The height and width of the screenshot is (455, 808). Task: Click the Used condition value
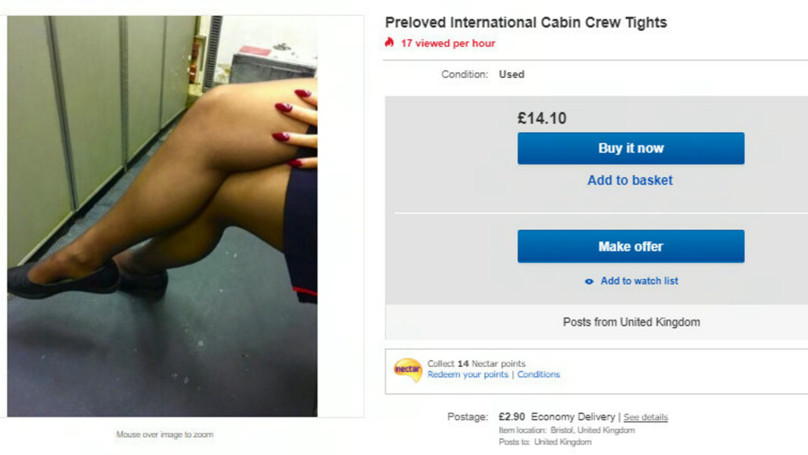pyautogui.click(x=512, y=74)
